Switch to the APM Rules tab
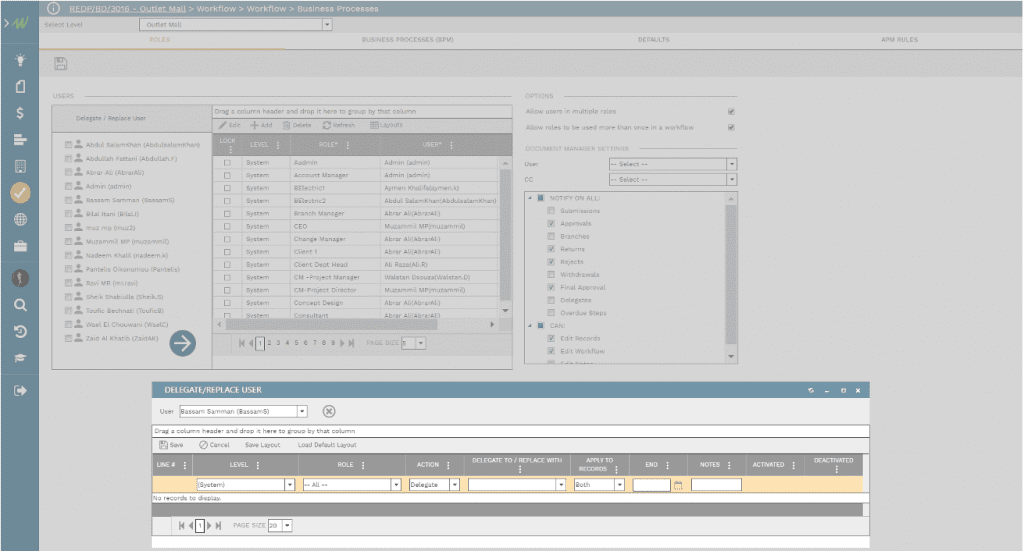This screenshot has width=1024, height=551. (899, 40)
